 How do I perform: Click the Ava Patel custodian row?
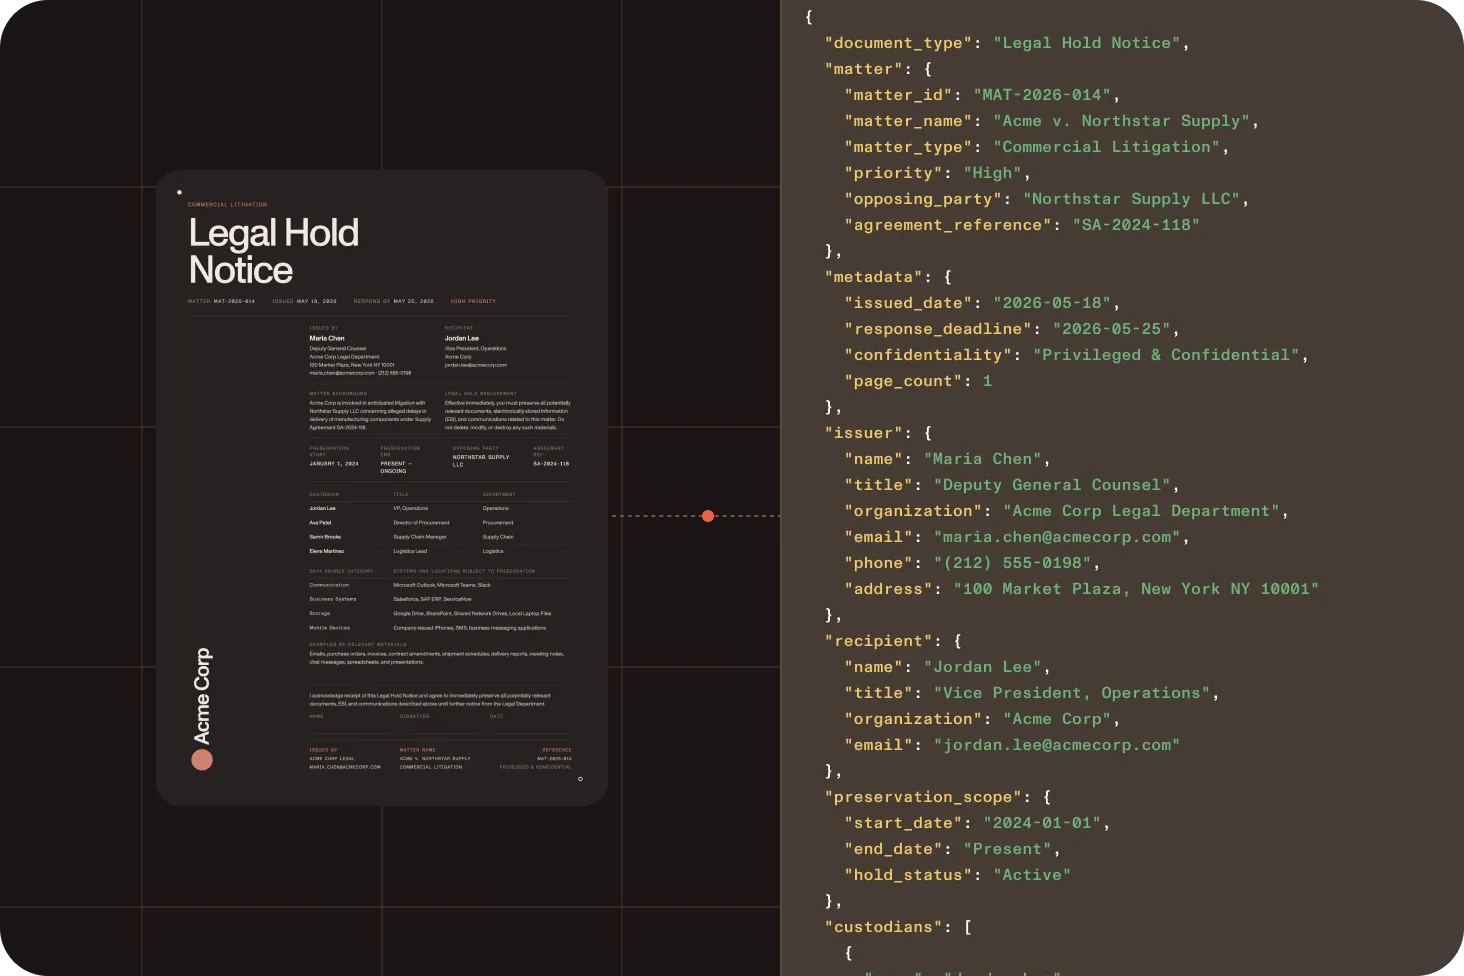point(441,523)
